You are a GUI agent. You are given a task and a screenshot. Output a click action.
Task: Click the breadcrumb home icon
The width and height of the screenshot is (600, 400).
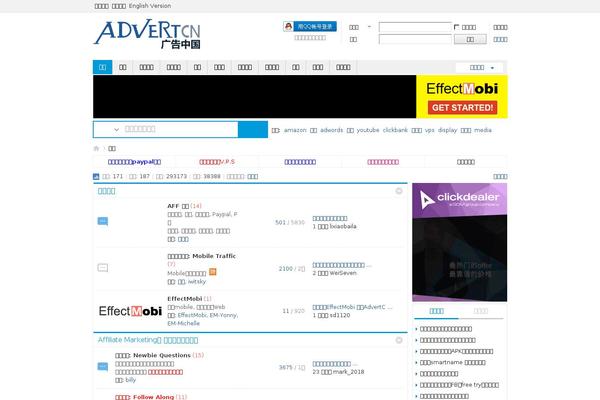click(96, 149)
